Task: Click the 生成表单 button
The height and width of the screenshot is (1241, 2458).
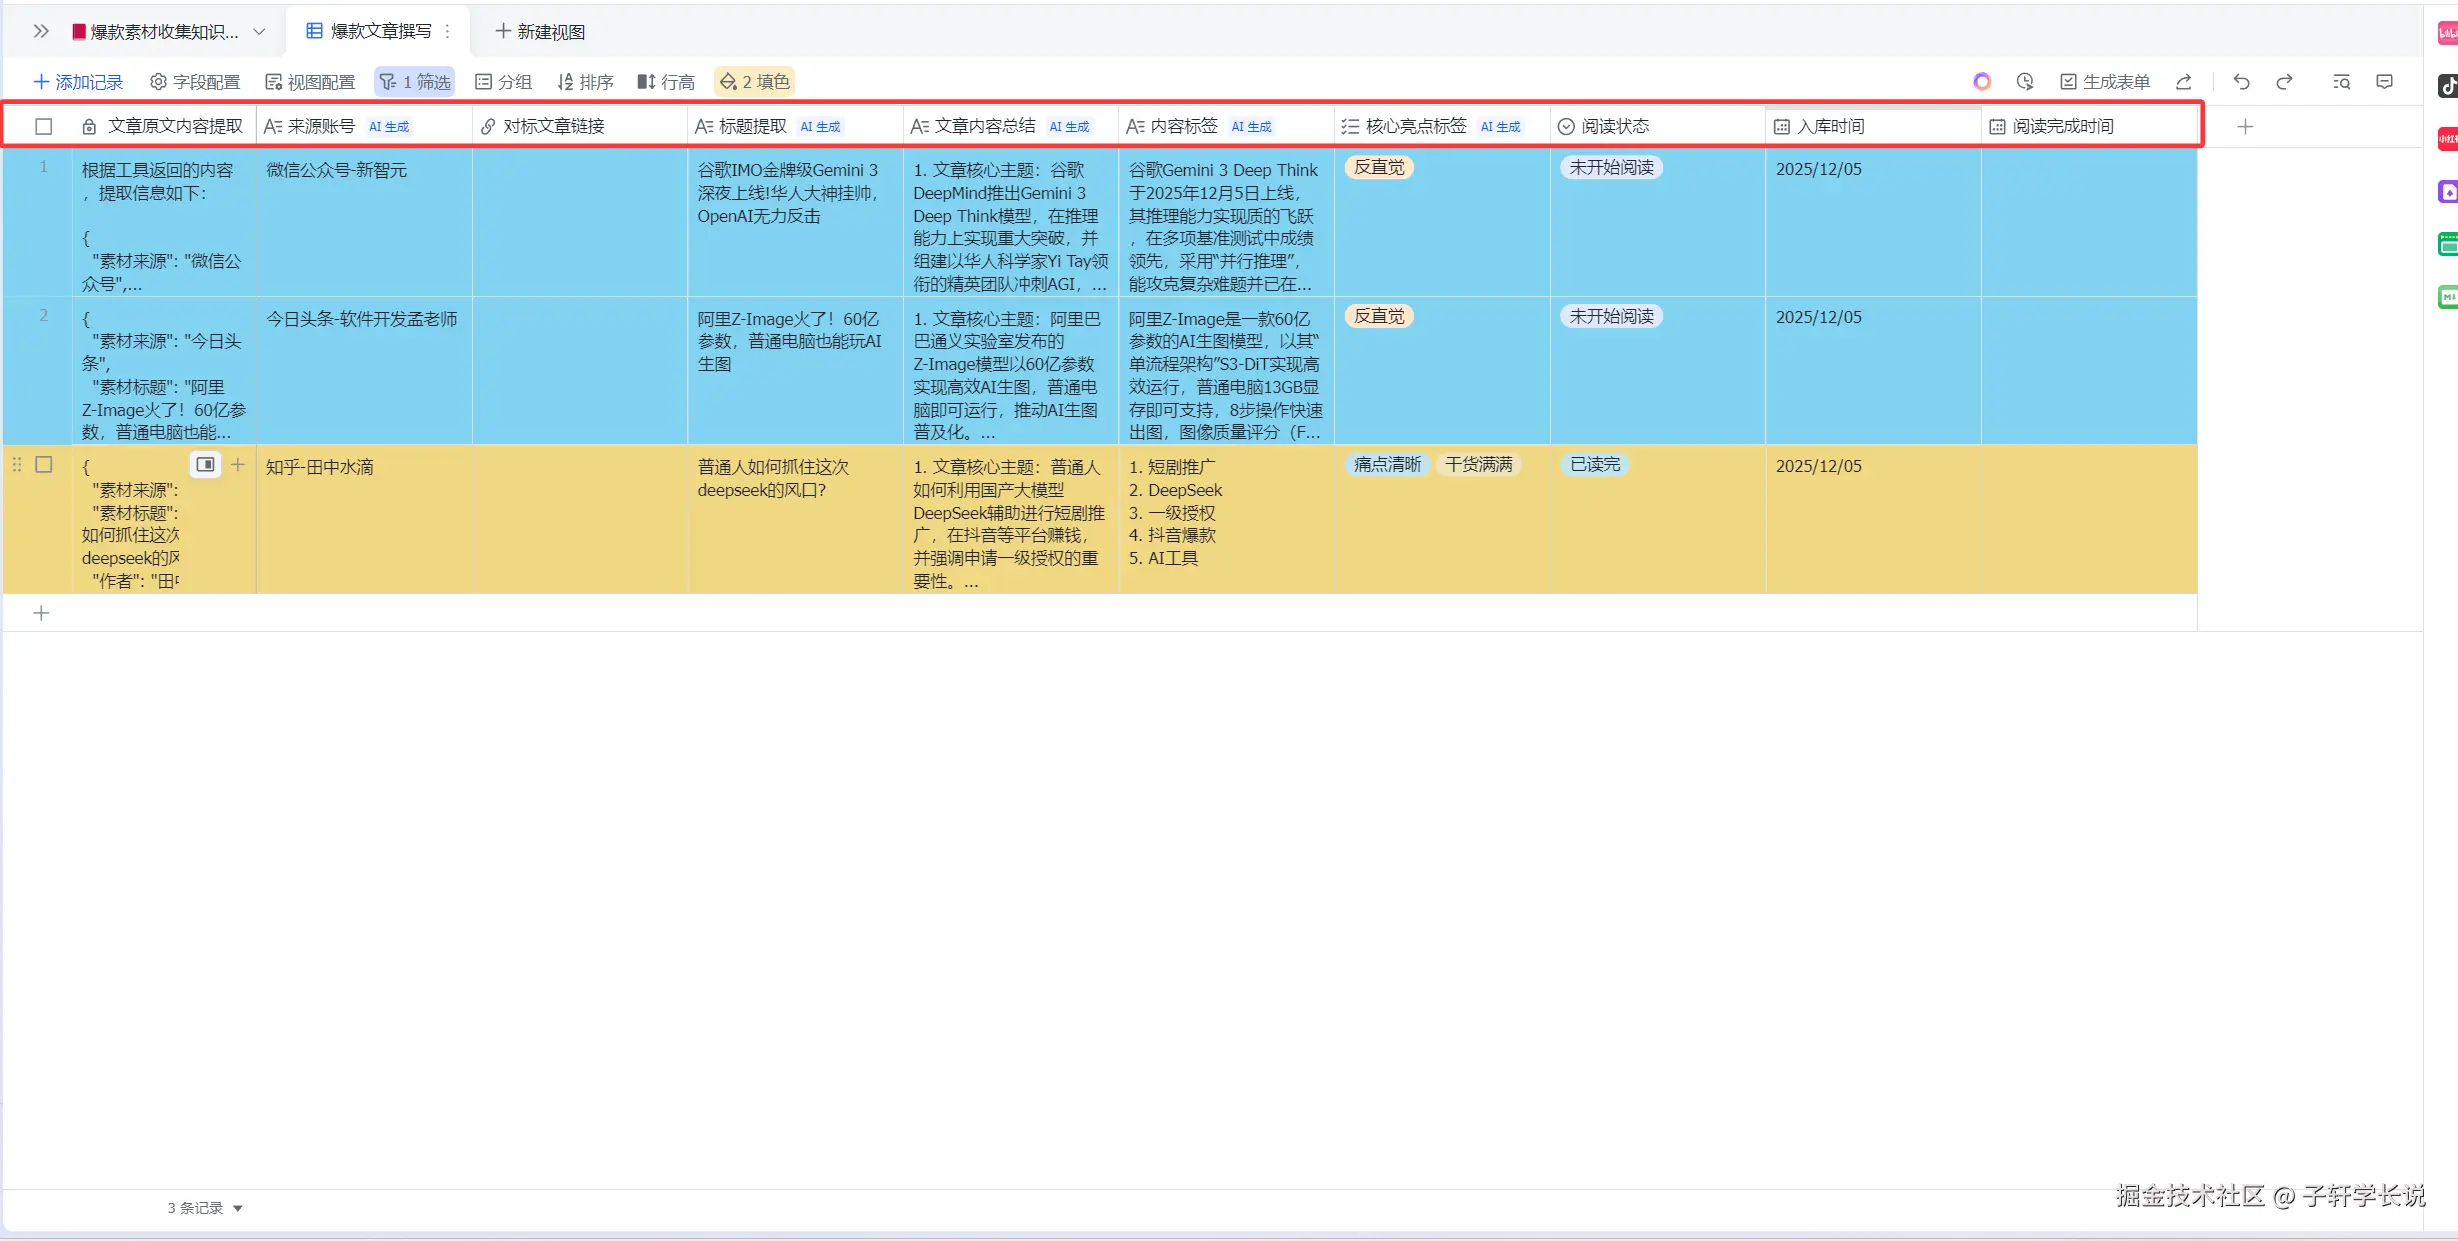Action: pyautogui.click(x=2105, y=82)
